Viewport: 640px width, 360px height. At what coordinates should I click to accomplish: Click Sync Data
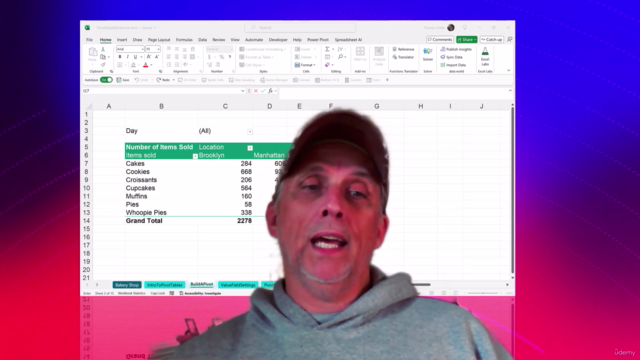pyautogui.click(x=451, y=57)
